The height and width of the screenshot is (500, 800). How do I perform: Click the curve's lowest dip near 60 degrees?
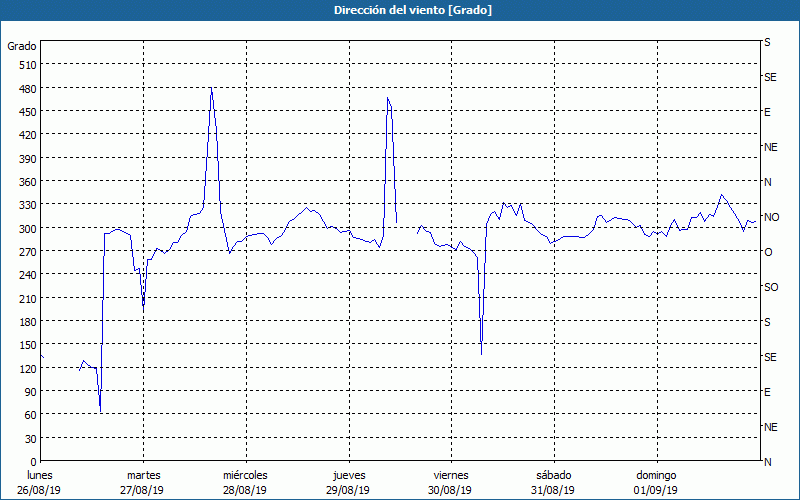[x=101, y=411]
